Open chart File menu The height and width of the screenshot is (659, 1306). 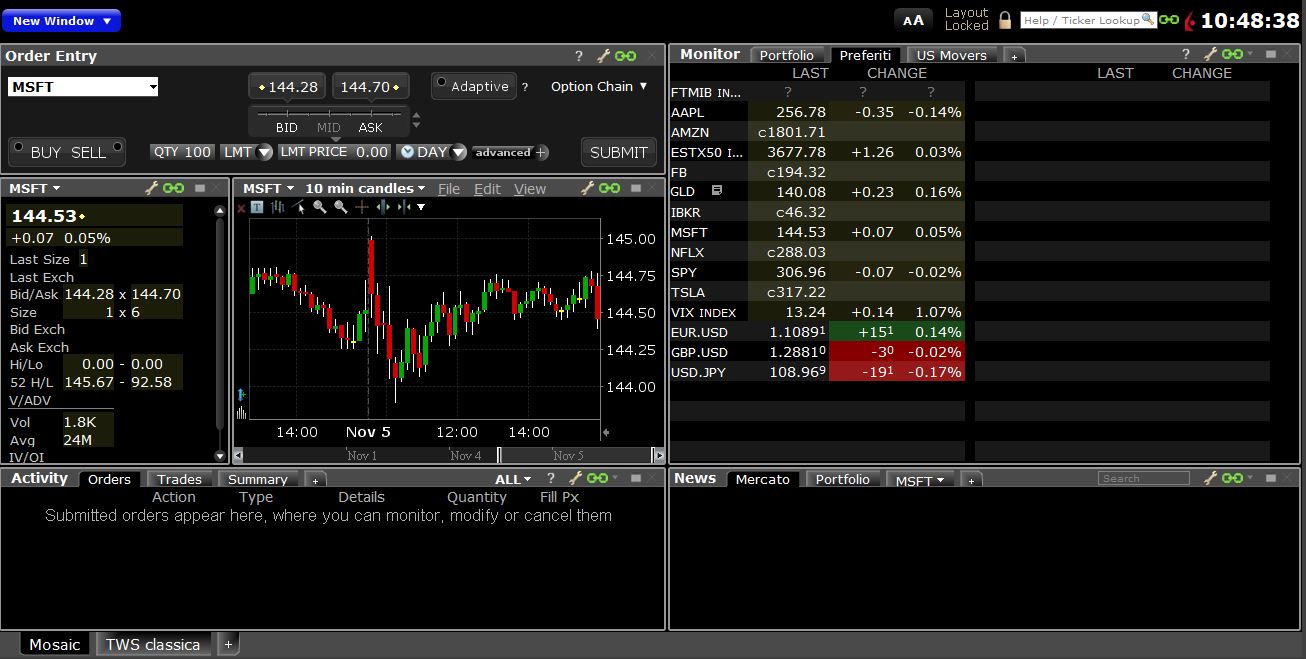click(449, 189)
